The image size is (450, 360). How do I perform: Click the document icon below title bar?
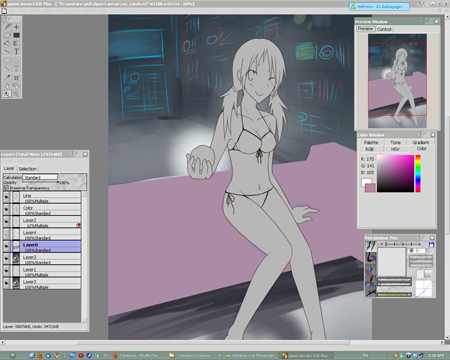pyautogui.click(x=4, y=11)
